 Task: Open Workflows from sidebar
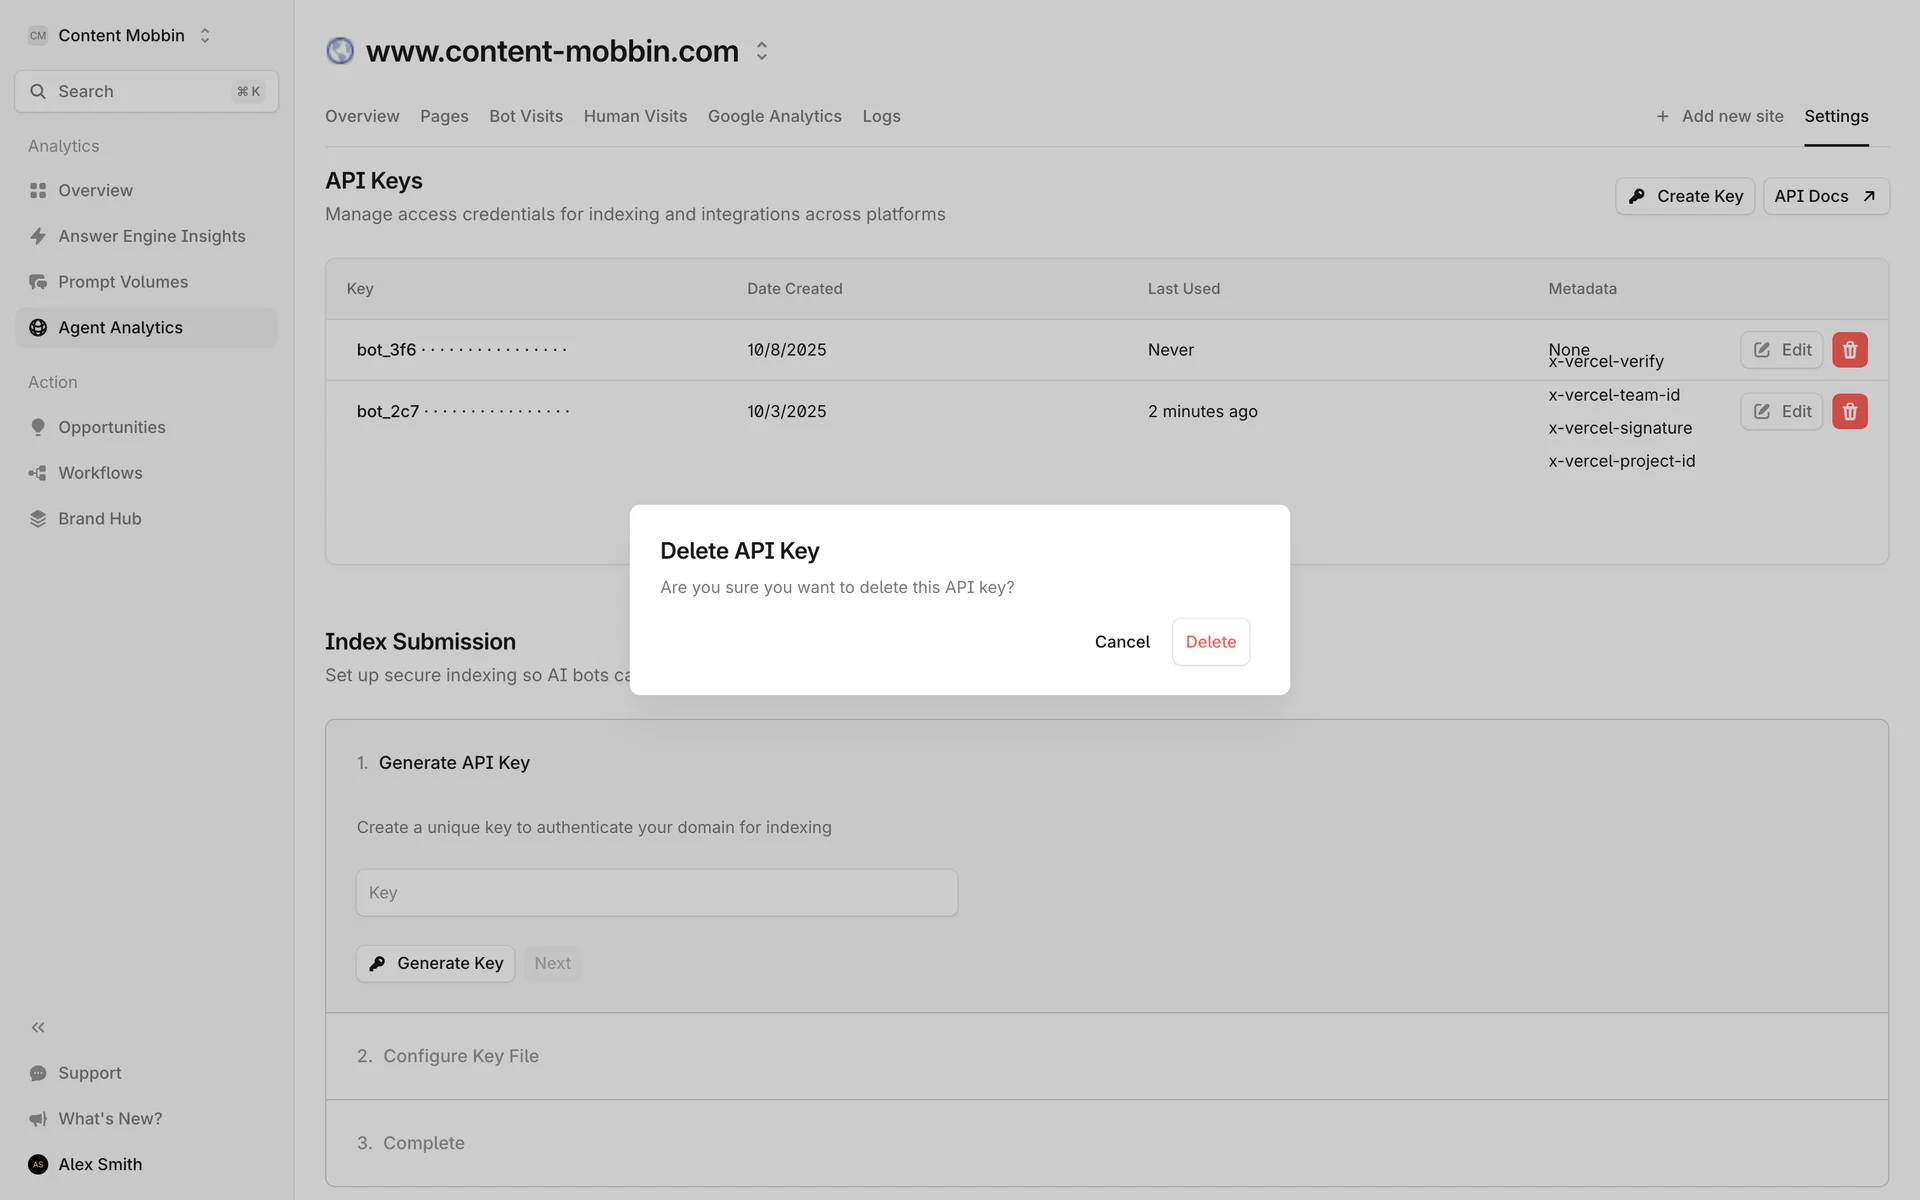point(100,473)
